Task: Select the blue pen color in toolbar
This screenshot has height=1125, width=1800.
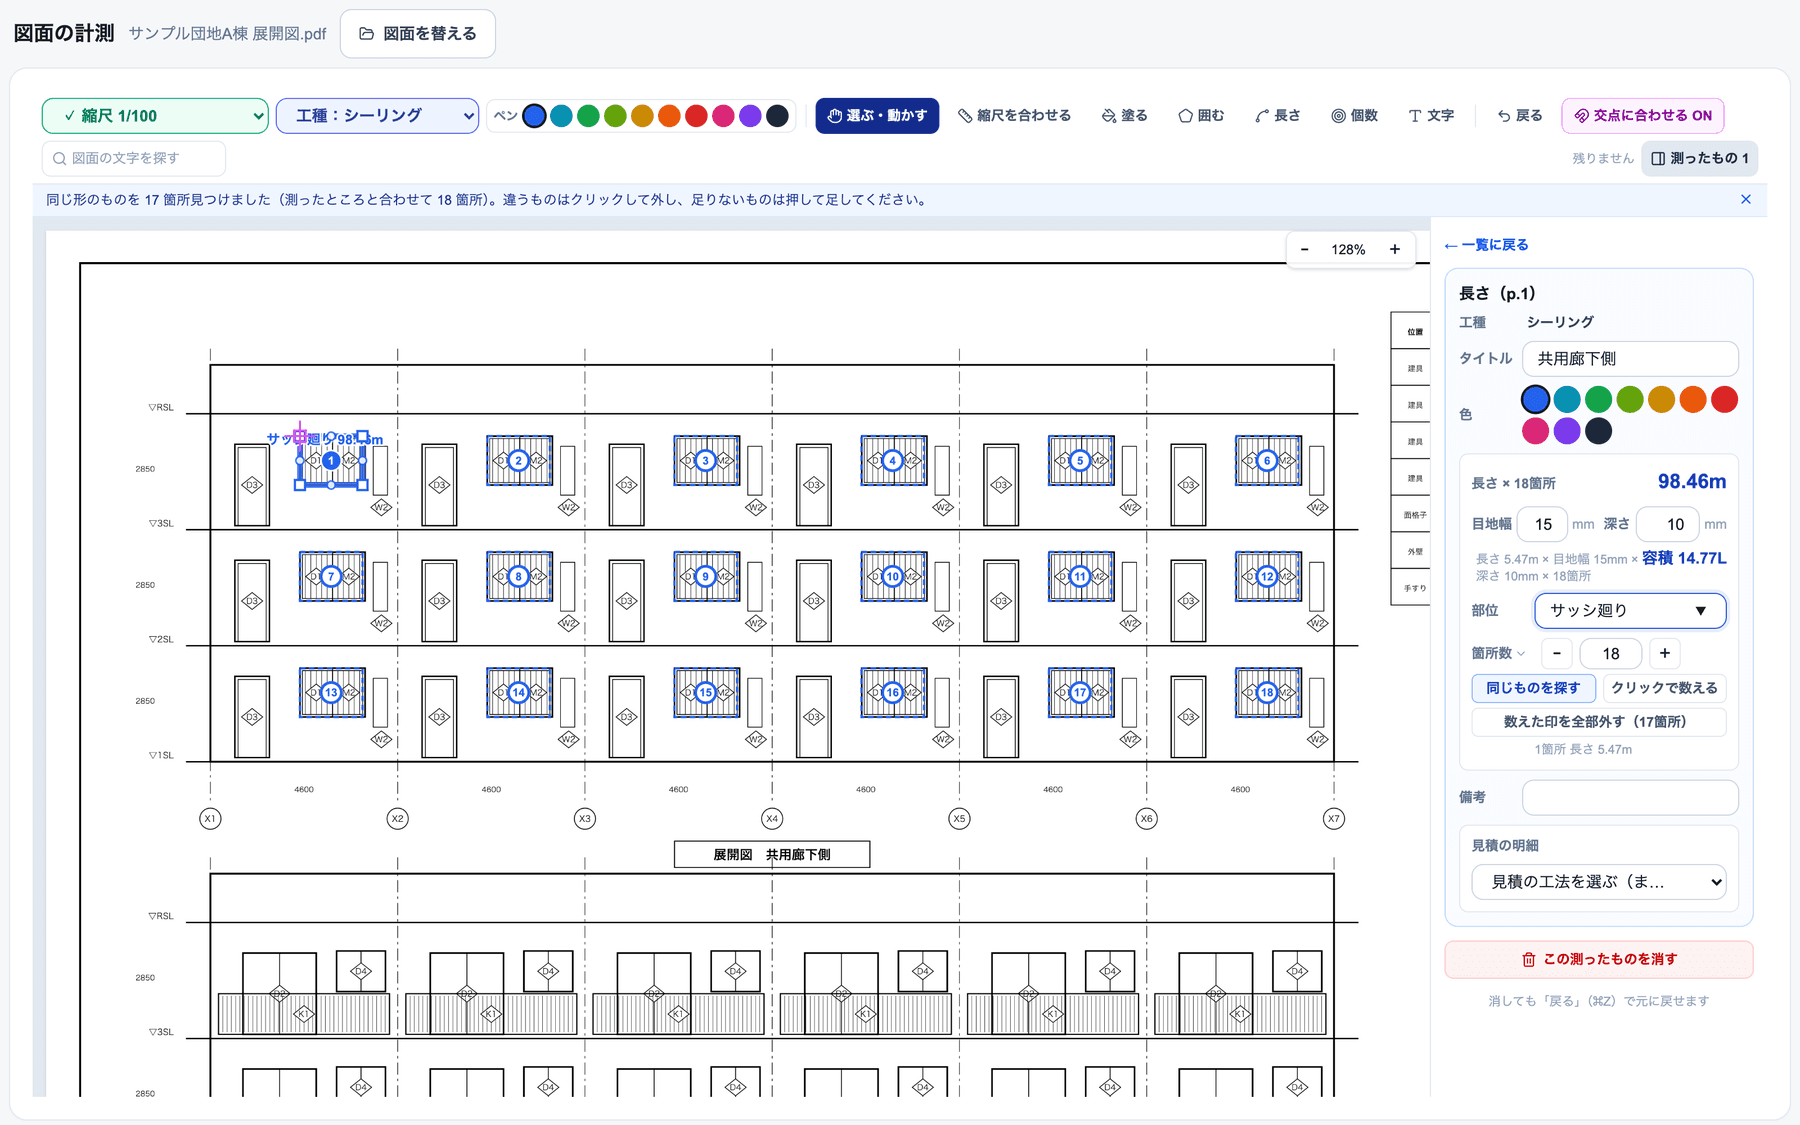Action: pyautogui.click(x=535, y=116)
